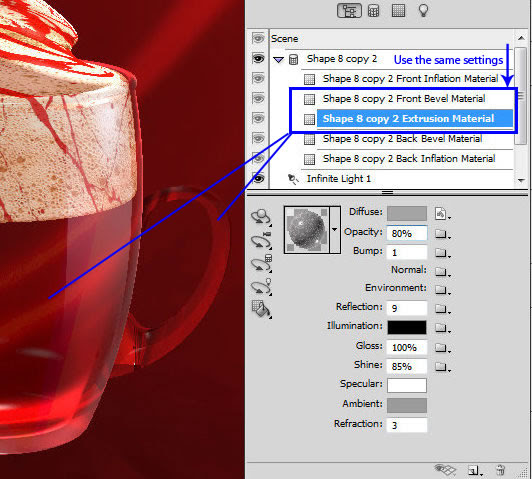The image size is (532, 479).
Task: Click the Shape 8 copy 2 Back Inflation Material
Action: (x=409, y=159)
